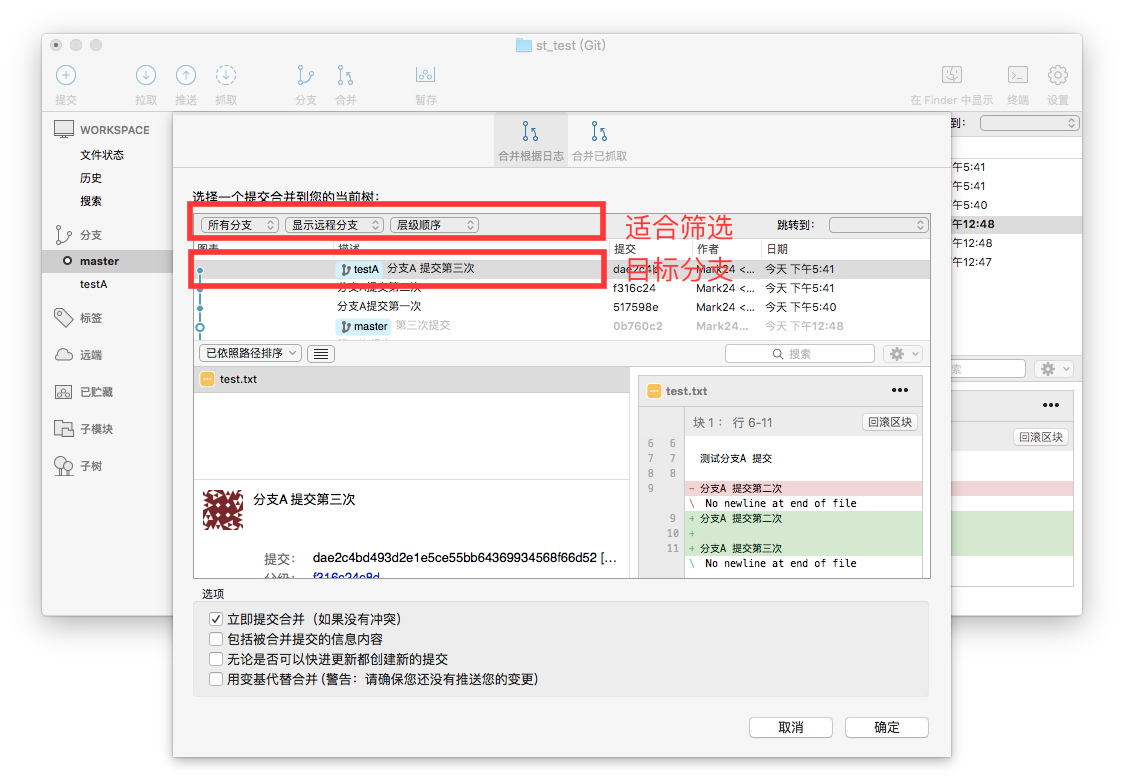
Task: Click the 提交 column header
Action: pos(624,249)
